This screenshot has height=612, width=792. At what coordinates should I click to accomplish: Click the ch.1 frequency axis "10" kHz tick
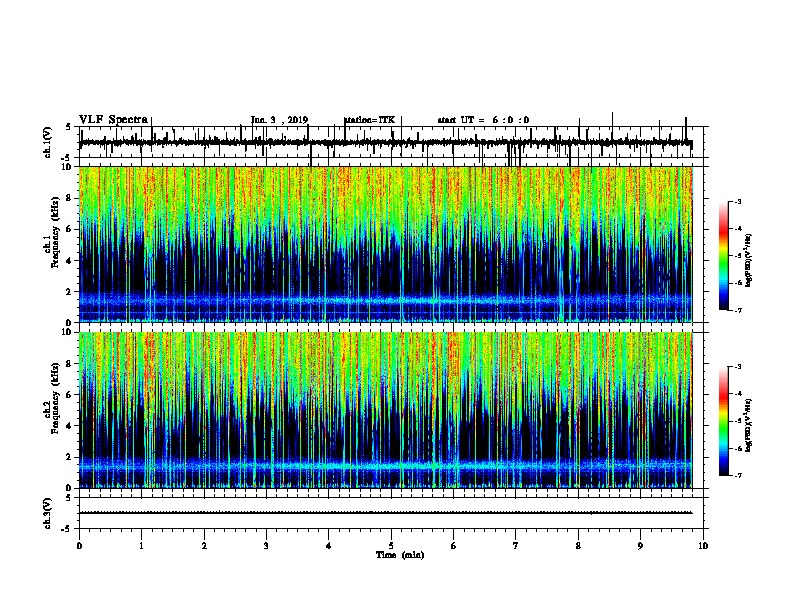[67, 167]
